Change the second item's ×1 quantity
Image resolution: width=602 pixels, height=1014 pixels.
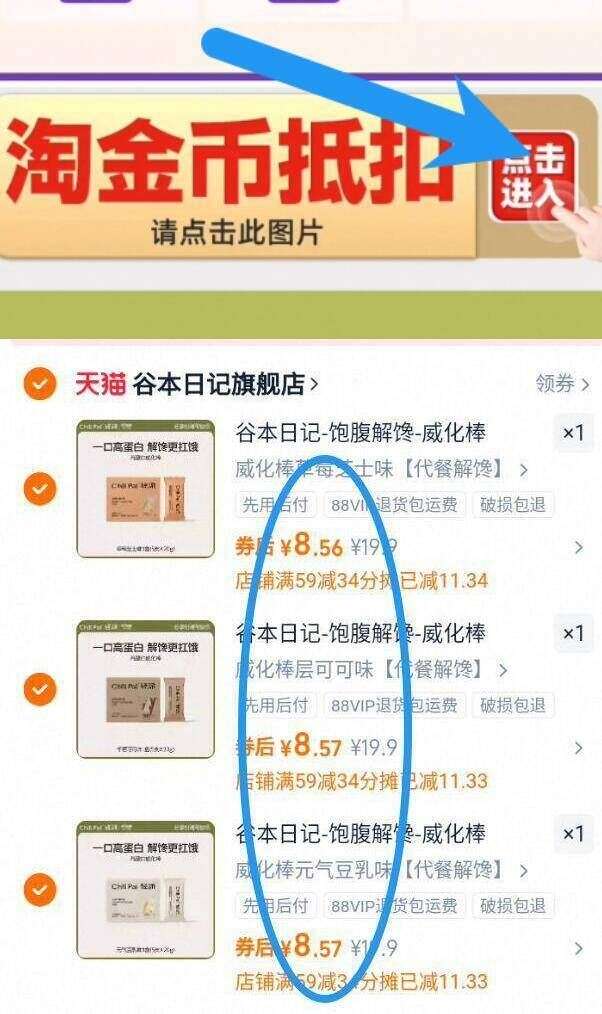click(x=574, y=633)
